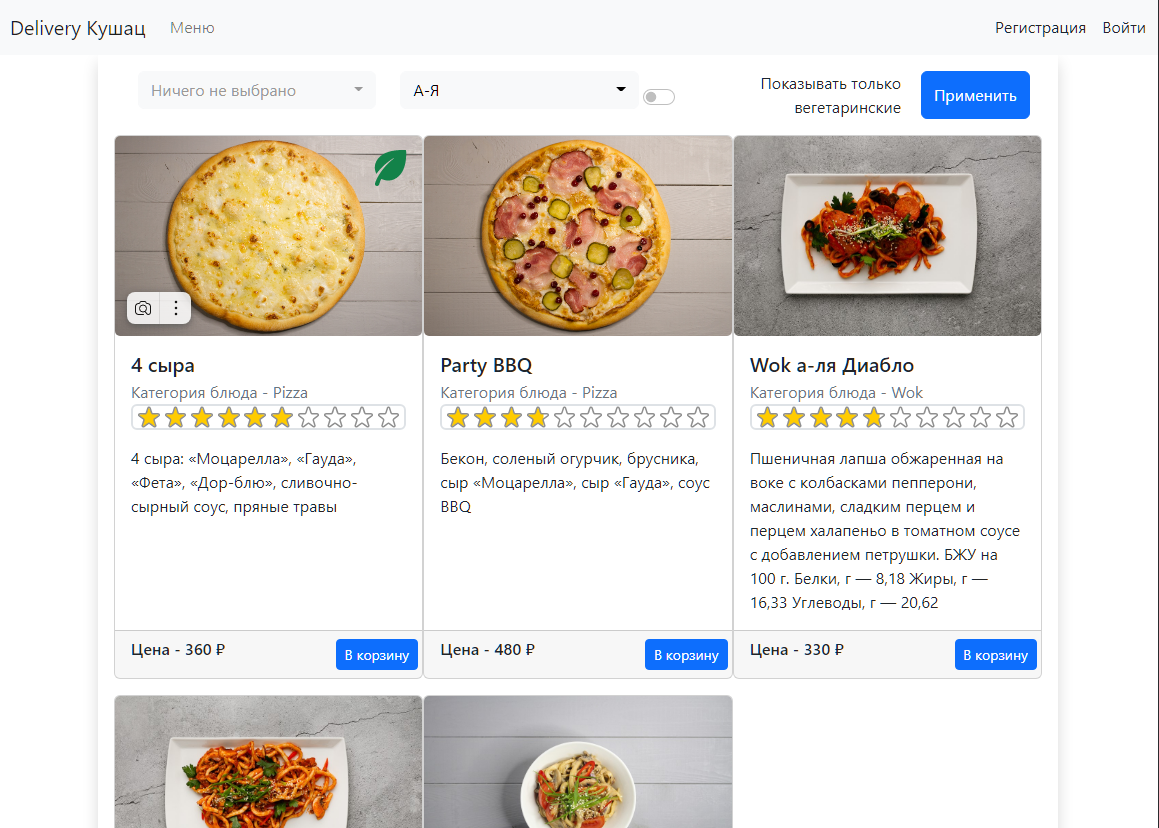Click the green vegetarian leaf icon
This screenshot has width=1159, height=828.
tap(389, 167)
